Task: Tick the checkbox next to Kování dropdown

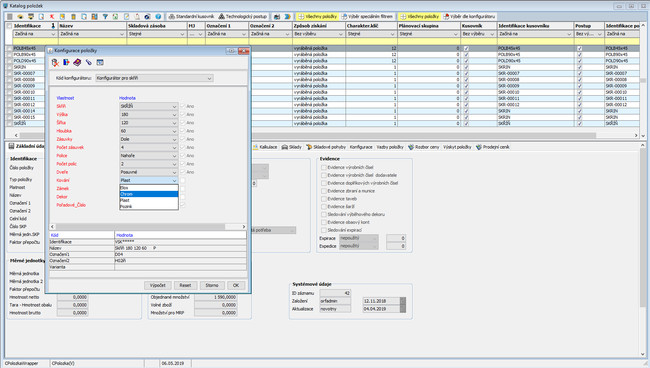Action: pyautogui.click(x=183, y=180)
